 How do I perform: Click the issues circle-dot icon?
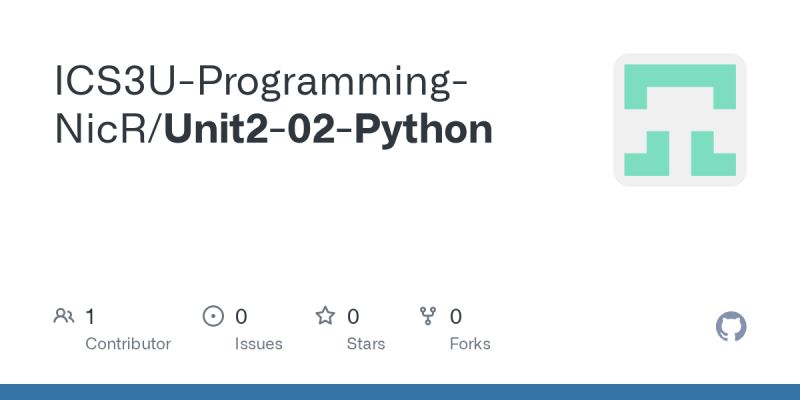213,316
